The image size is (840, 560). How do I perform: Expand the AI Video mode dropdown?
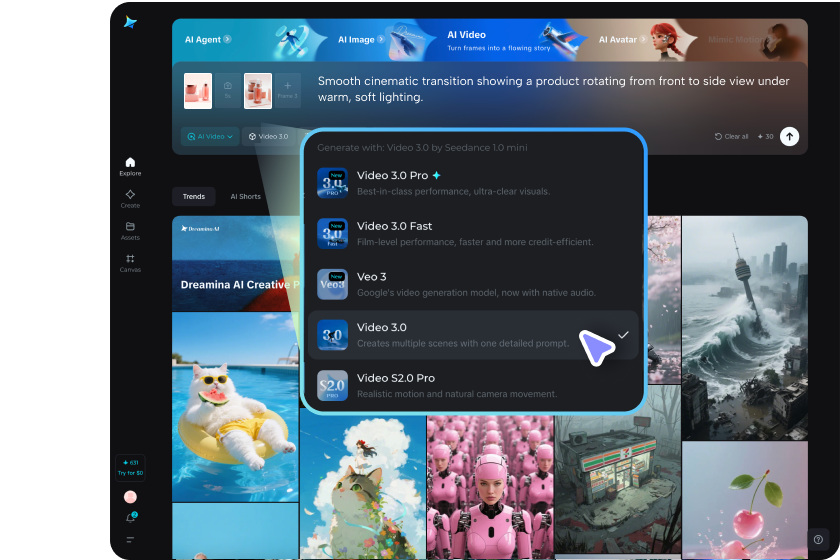tap(210, 137)
